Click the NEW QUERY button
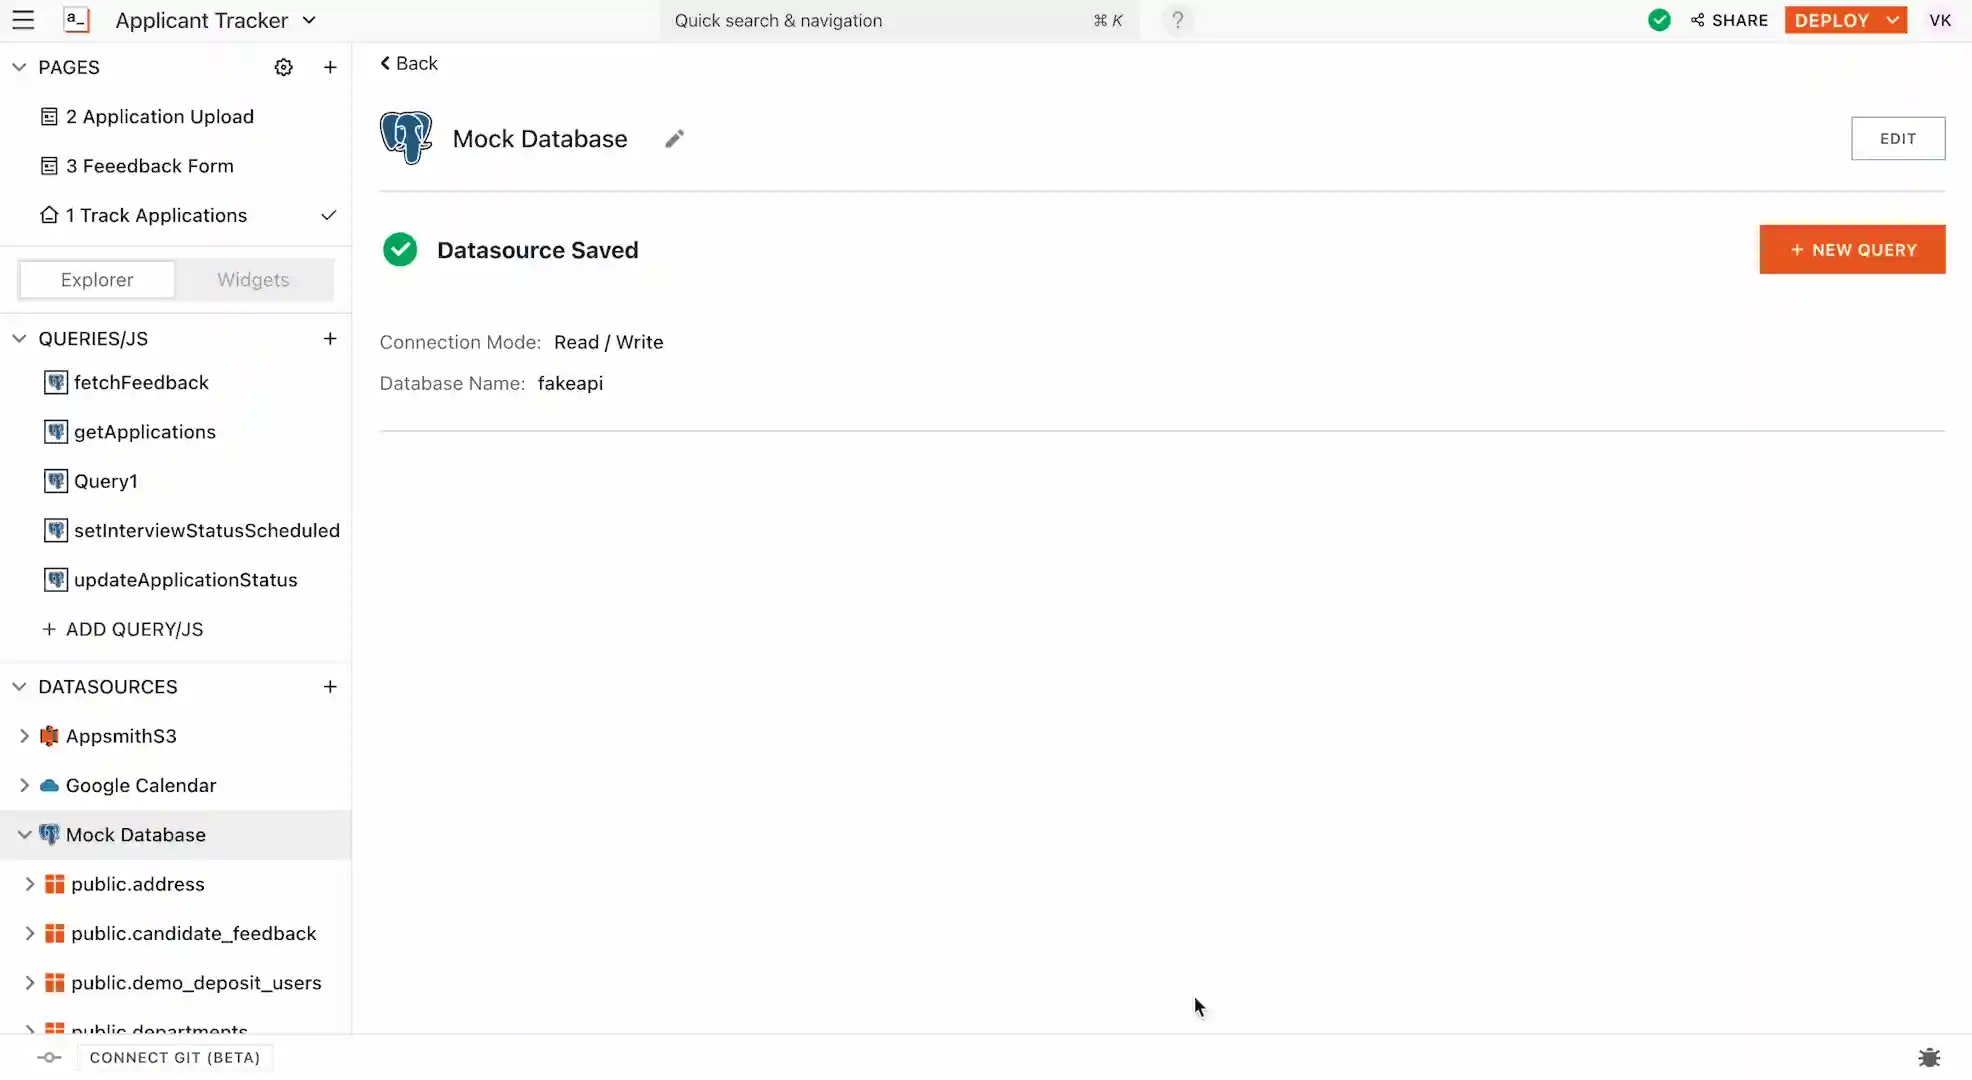 pyautogui.click(x=1852, y=249)
